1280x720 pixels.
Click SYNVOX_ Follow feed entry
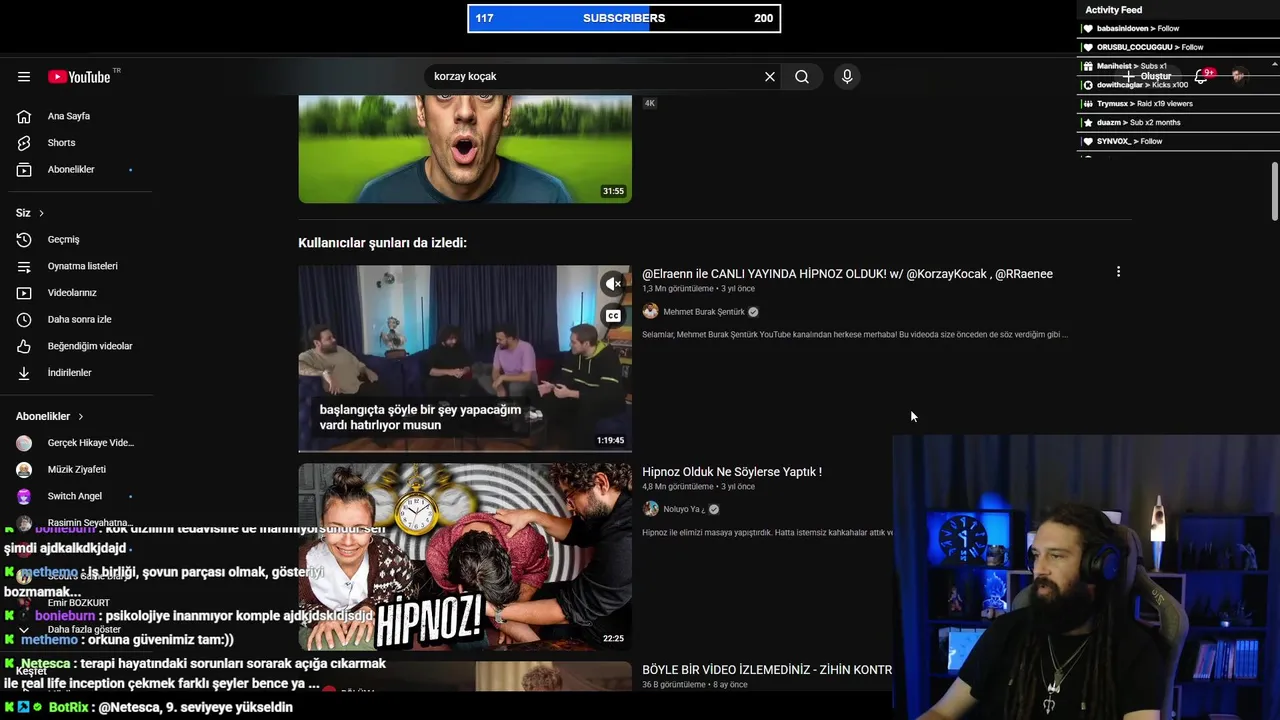pyautogui.click(x=1178, y=142)
